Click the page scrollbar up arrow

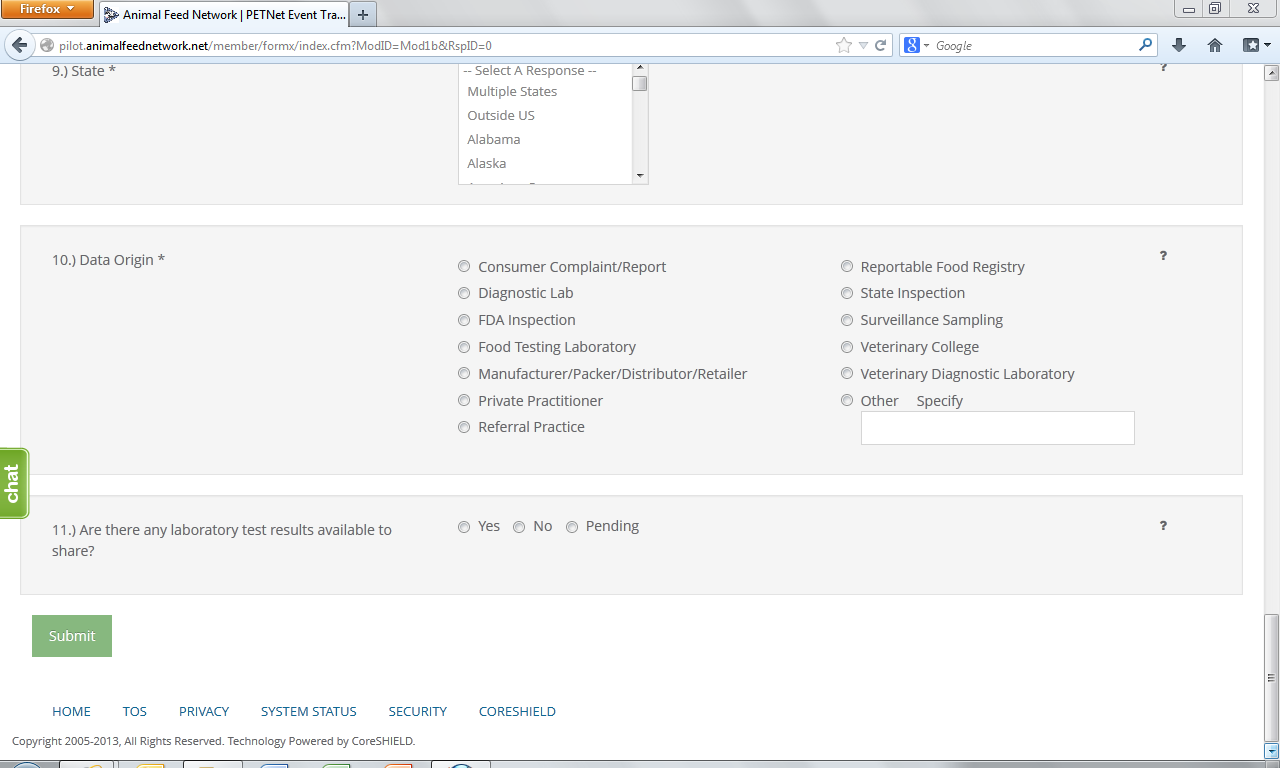[1272, 73]
